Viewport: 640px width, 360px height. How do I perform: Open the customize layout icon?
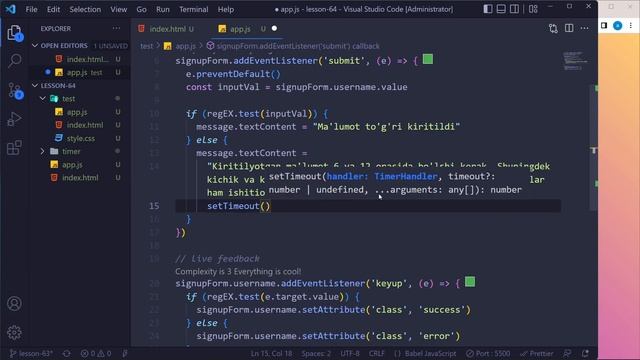533,9
